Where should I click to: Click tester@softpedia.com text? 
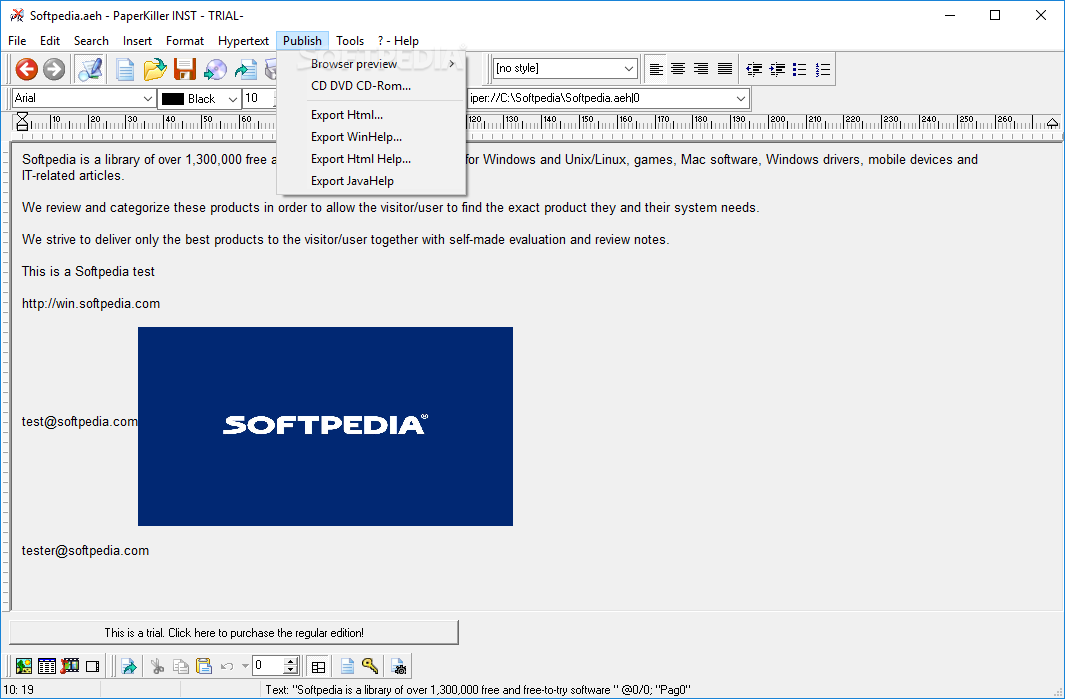(86, 551)
